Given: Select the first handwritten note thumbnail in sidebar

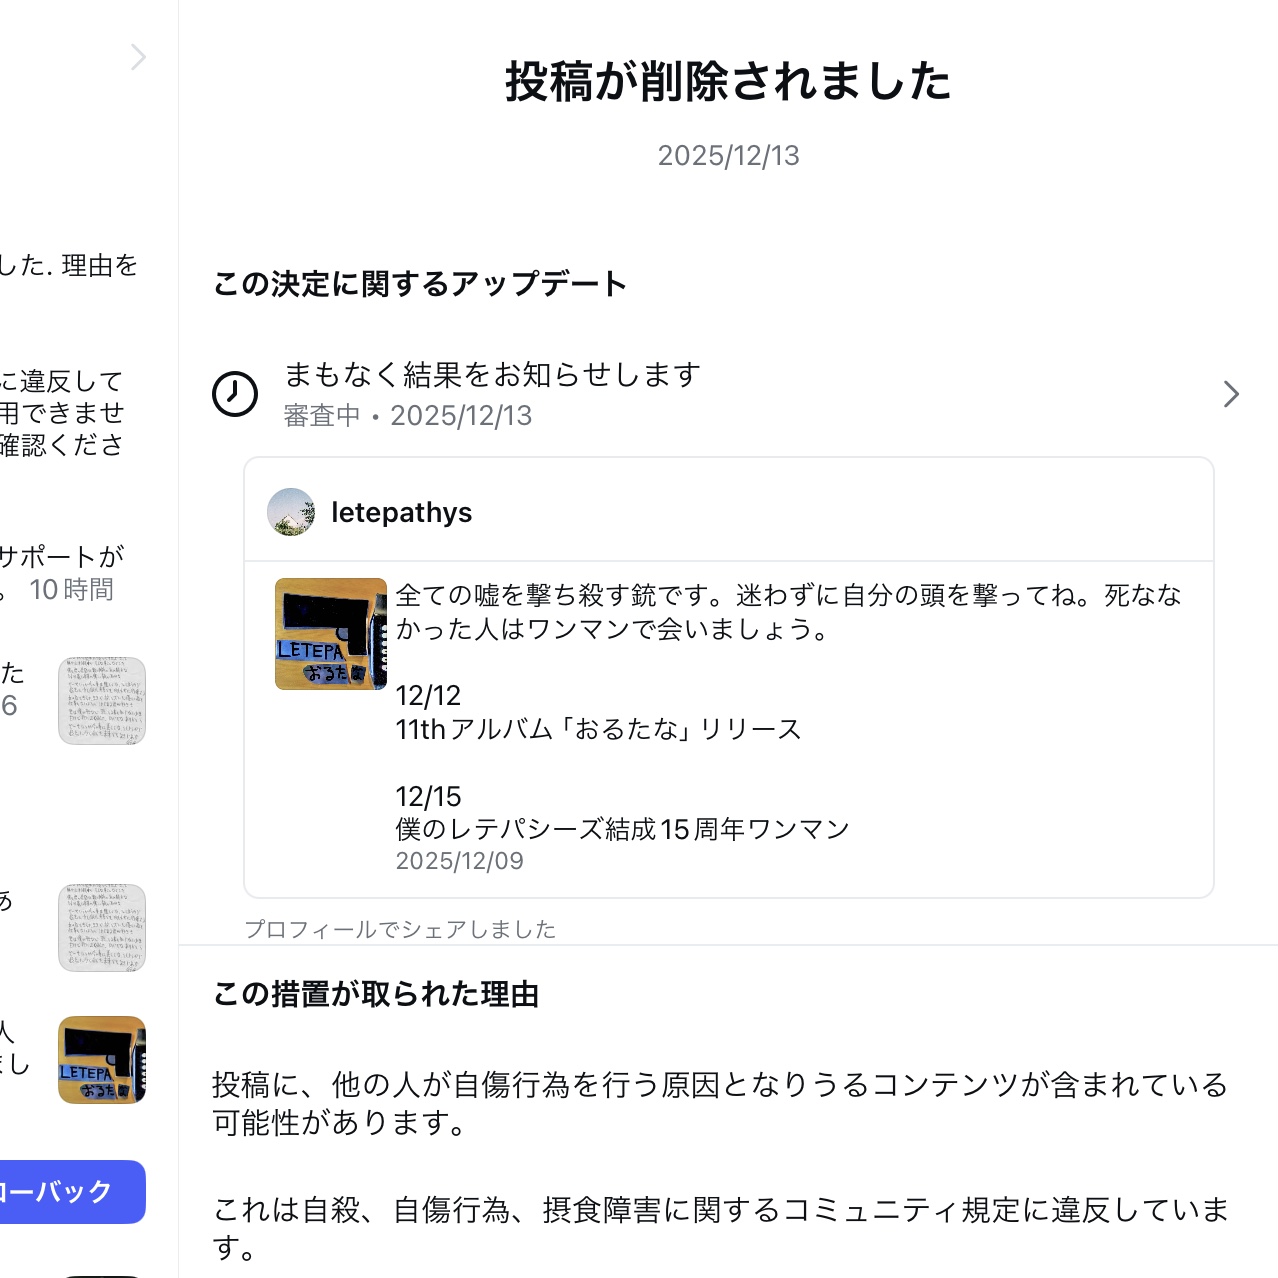Looking at the screenshot, I should 102,701.
